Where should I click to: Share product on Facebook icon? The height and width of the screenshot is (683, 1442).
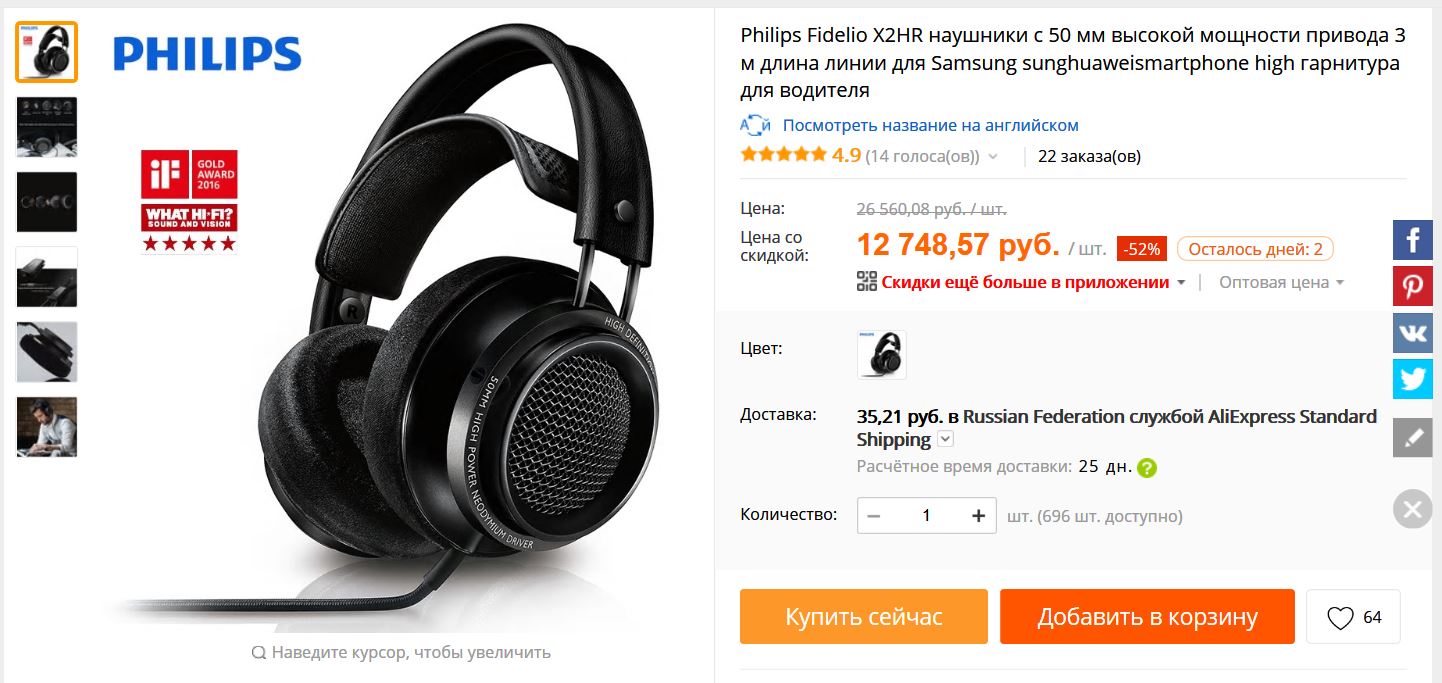[x=1413, y=240]
